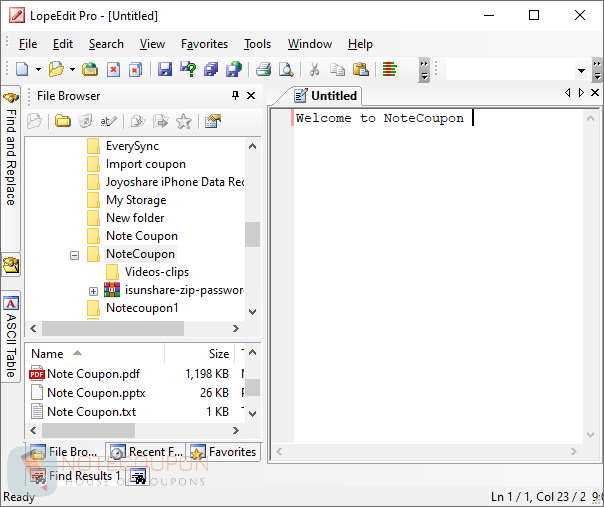Image resolution: width=604 pixels, height=507 pixels.
Task: Switch to the File Browser bottom tab
Action: point(64,452)
